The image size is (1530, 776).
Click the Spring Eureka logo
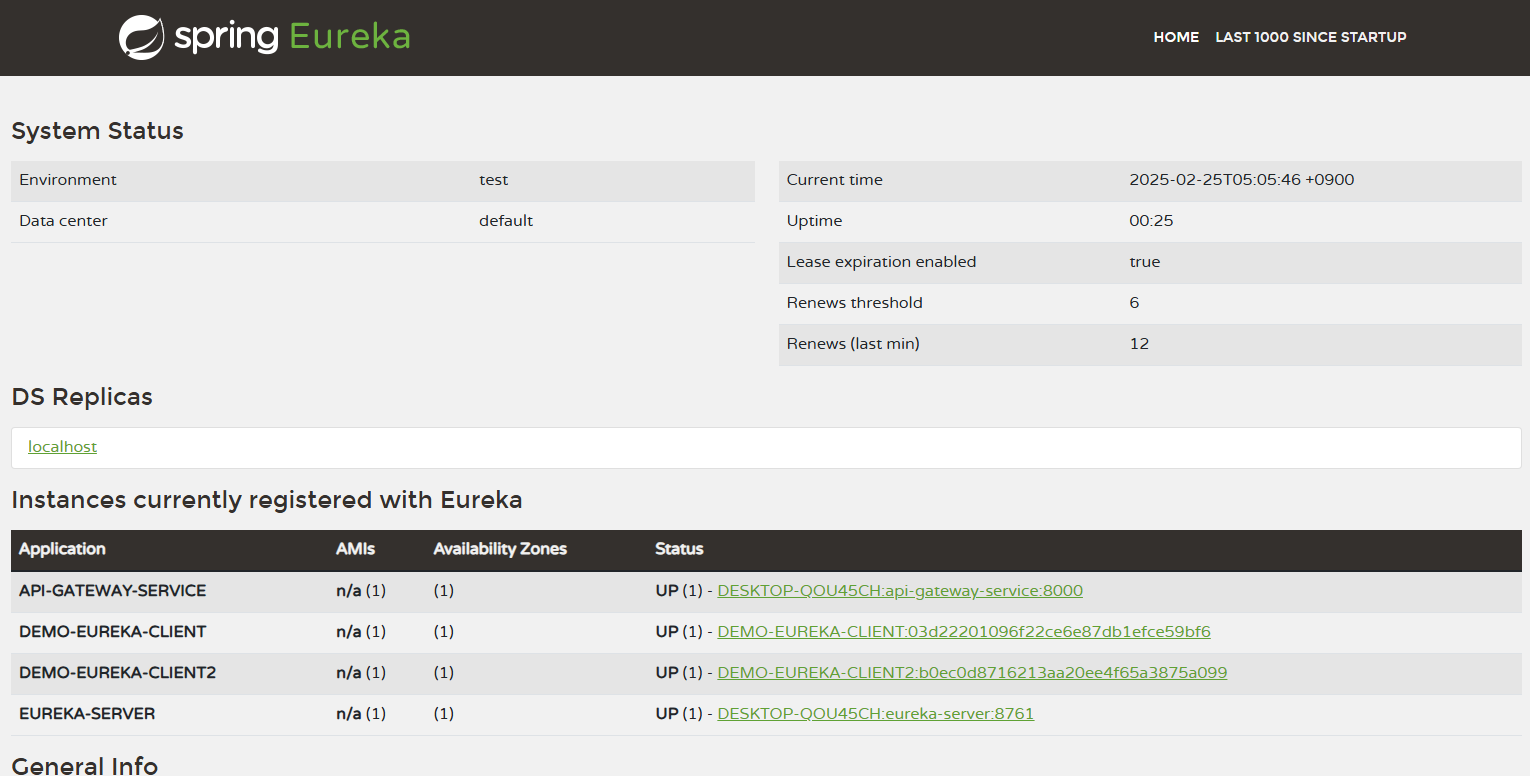click(x=263, y=37)
